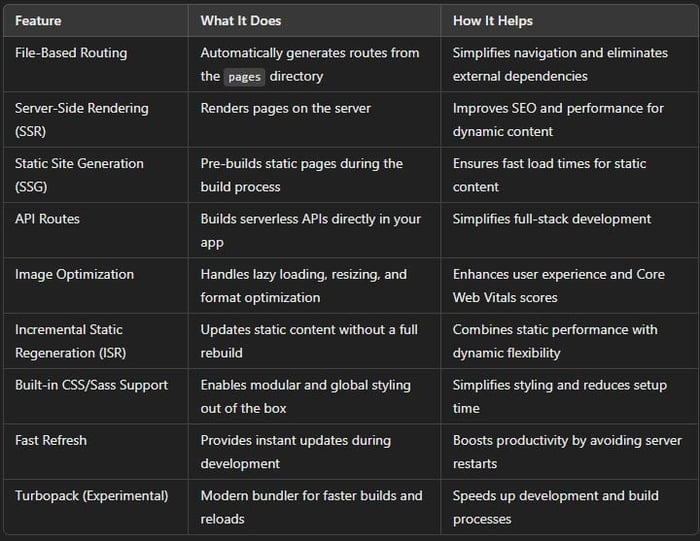Click the Image Optimization feature cell
The width and height of the screenshot is (700, 541).
point(96,286)
